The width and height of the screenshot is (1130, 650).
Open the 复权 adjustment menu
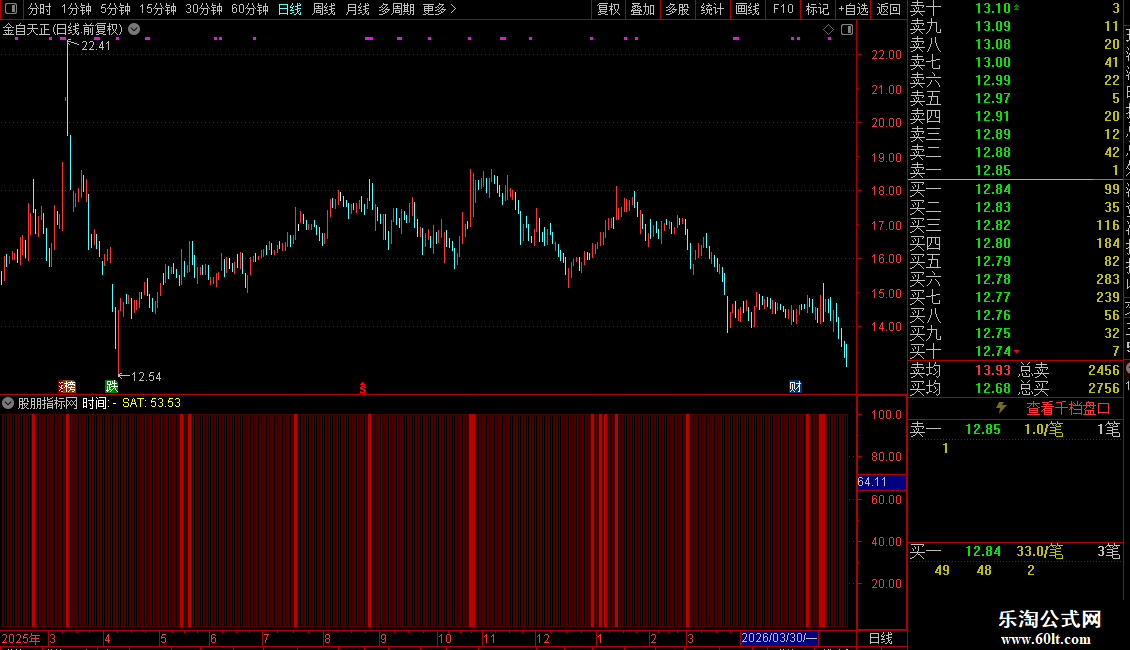608,9
